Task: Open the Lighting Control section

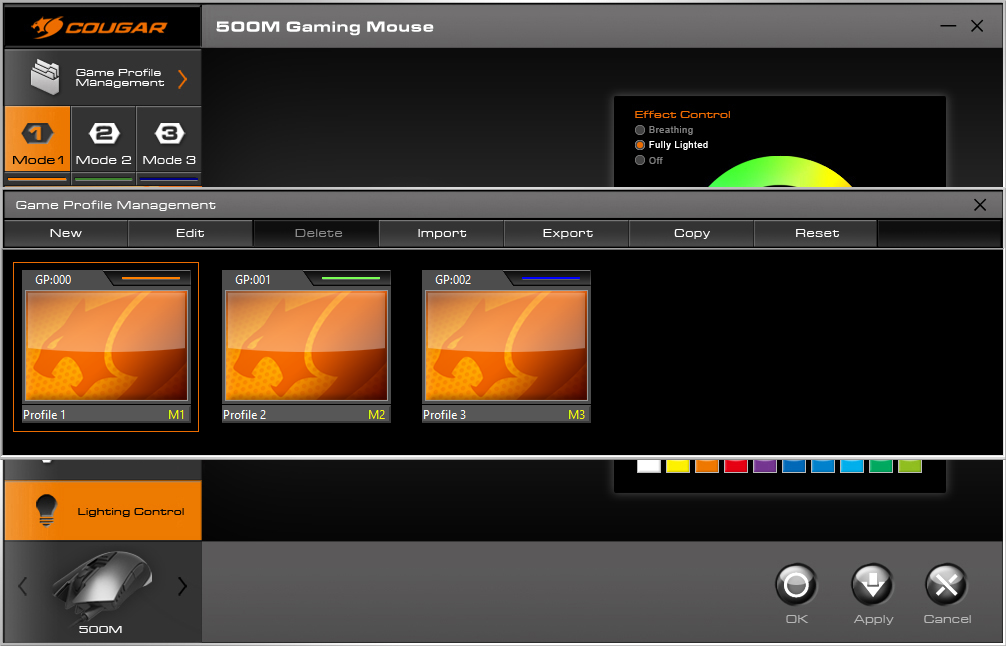Action: [x=103, y=511]
